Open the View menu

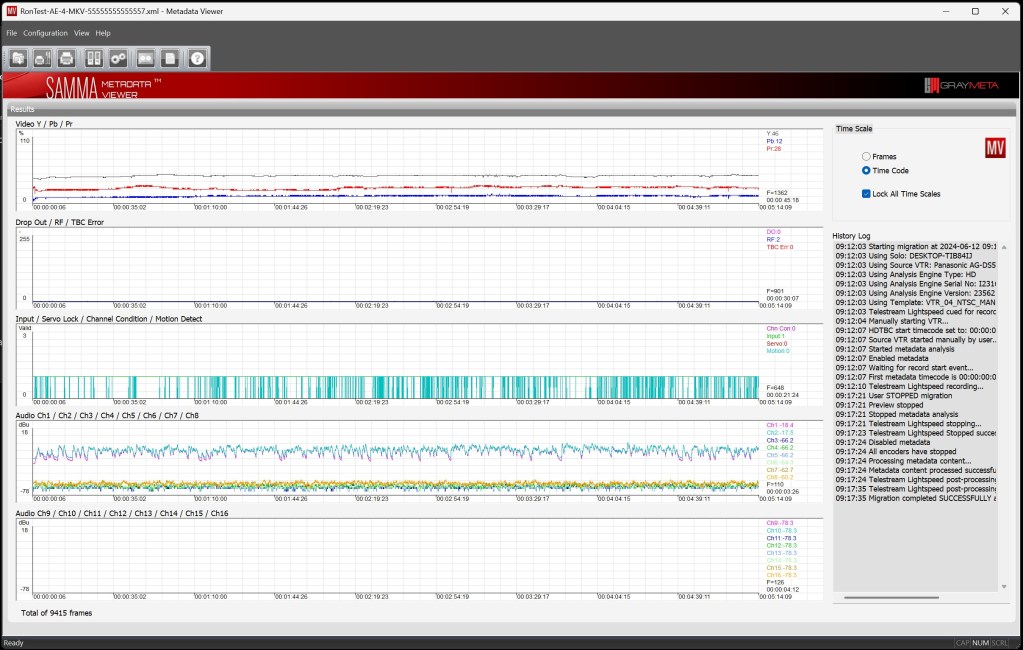tap(81, 33)
